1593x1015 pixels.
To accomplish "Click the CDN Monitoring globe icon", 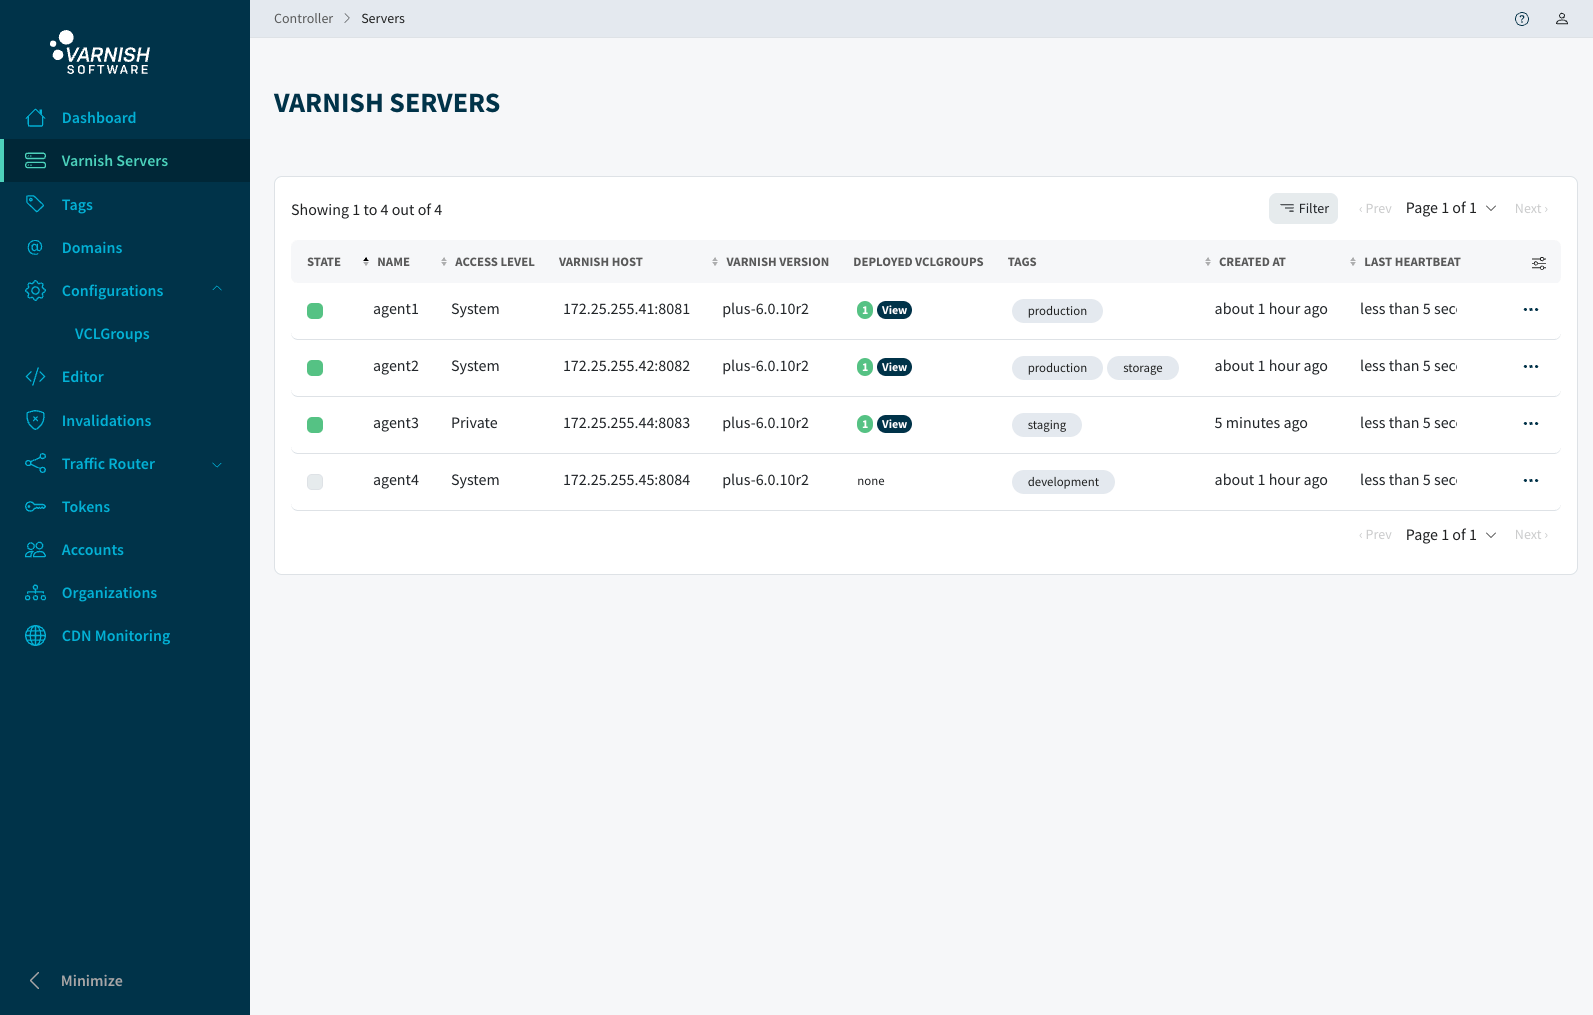I will point(35,636).
